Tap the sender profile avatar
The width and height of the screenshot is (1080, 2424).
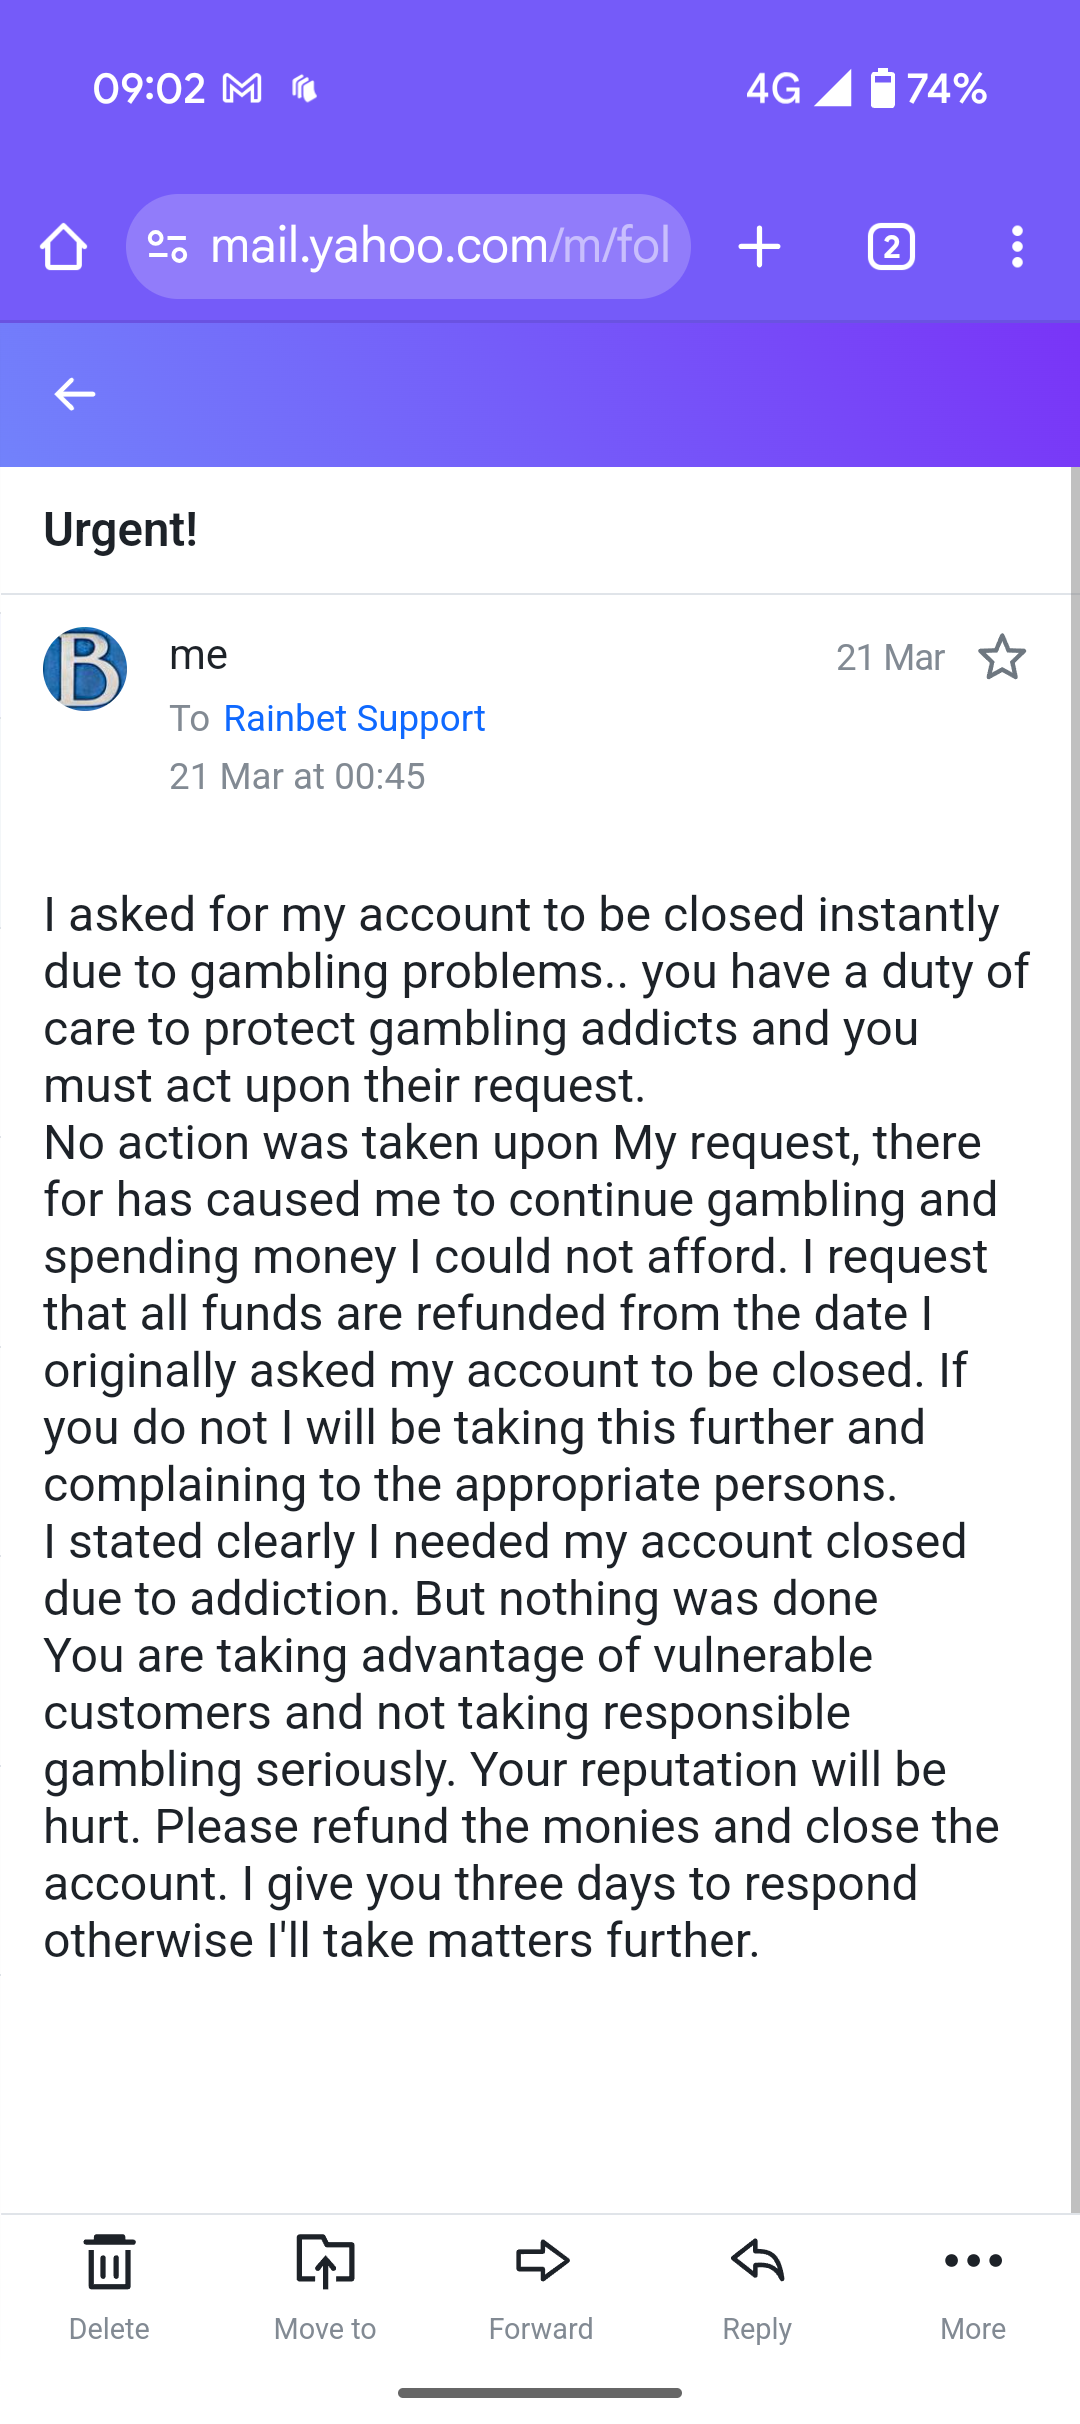point(85,669)
